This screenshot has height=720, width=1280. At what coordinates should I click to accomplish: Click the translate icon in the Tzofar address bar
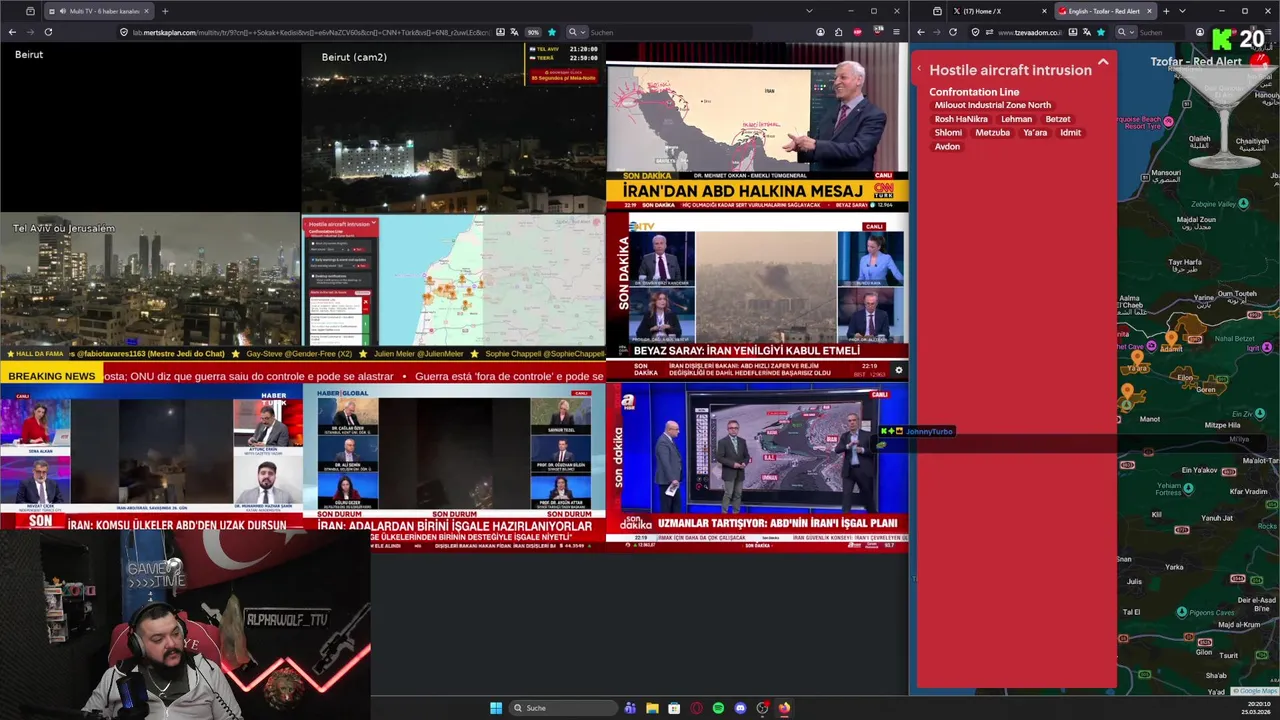click(x=1086, y=32)
